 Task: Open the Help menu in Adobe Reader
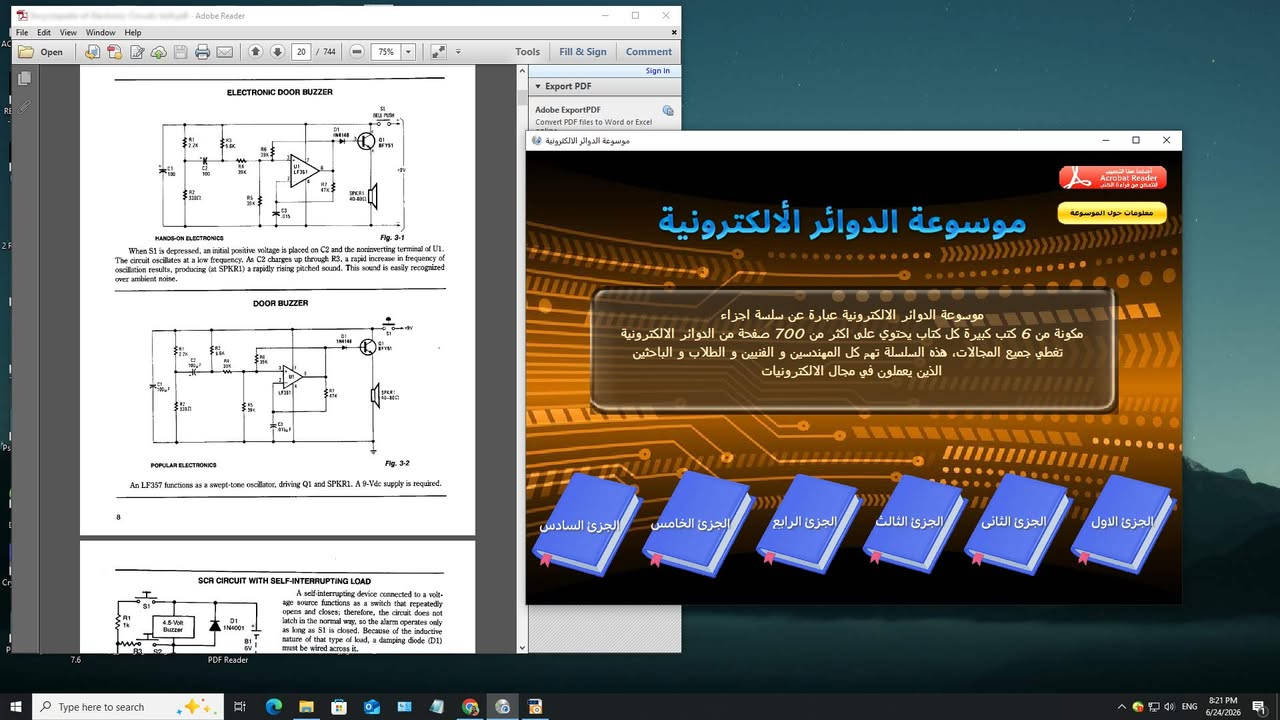(x=132, y=33)
